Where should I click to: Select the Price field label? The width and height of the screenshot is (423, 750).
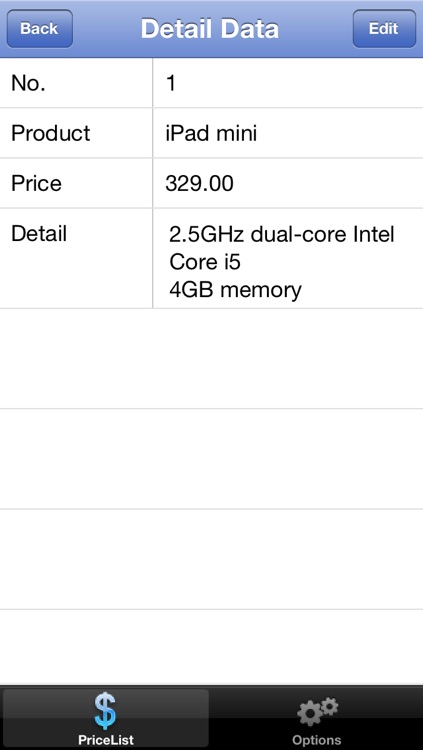[36, 184]
